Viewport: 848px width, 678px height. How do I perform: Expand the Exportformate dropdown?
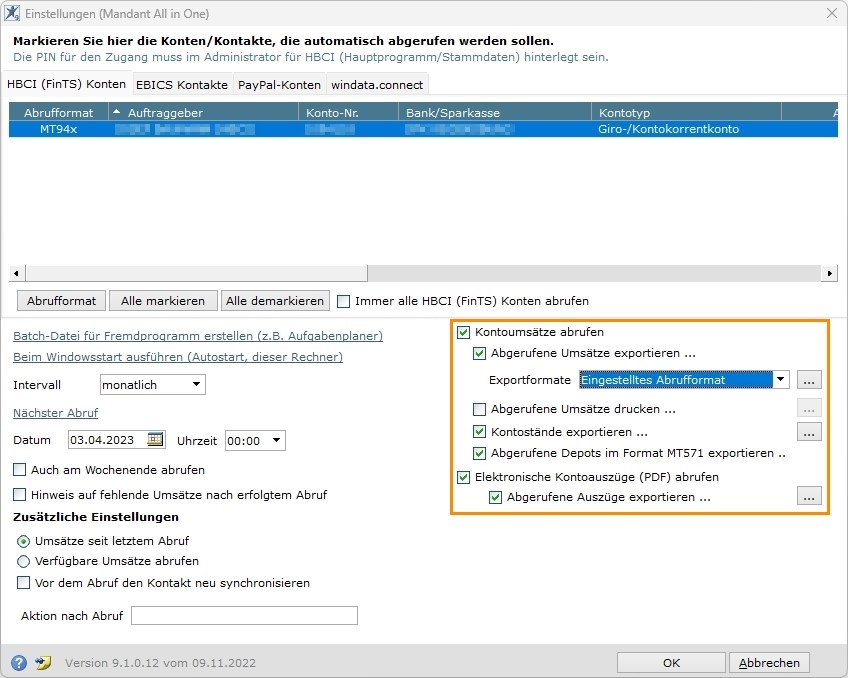780,380
